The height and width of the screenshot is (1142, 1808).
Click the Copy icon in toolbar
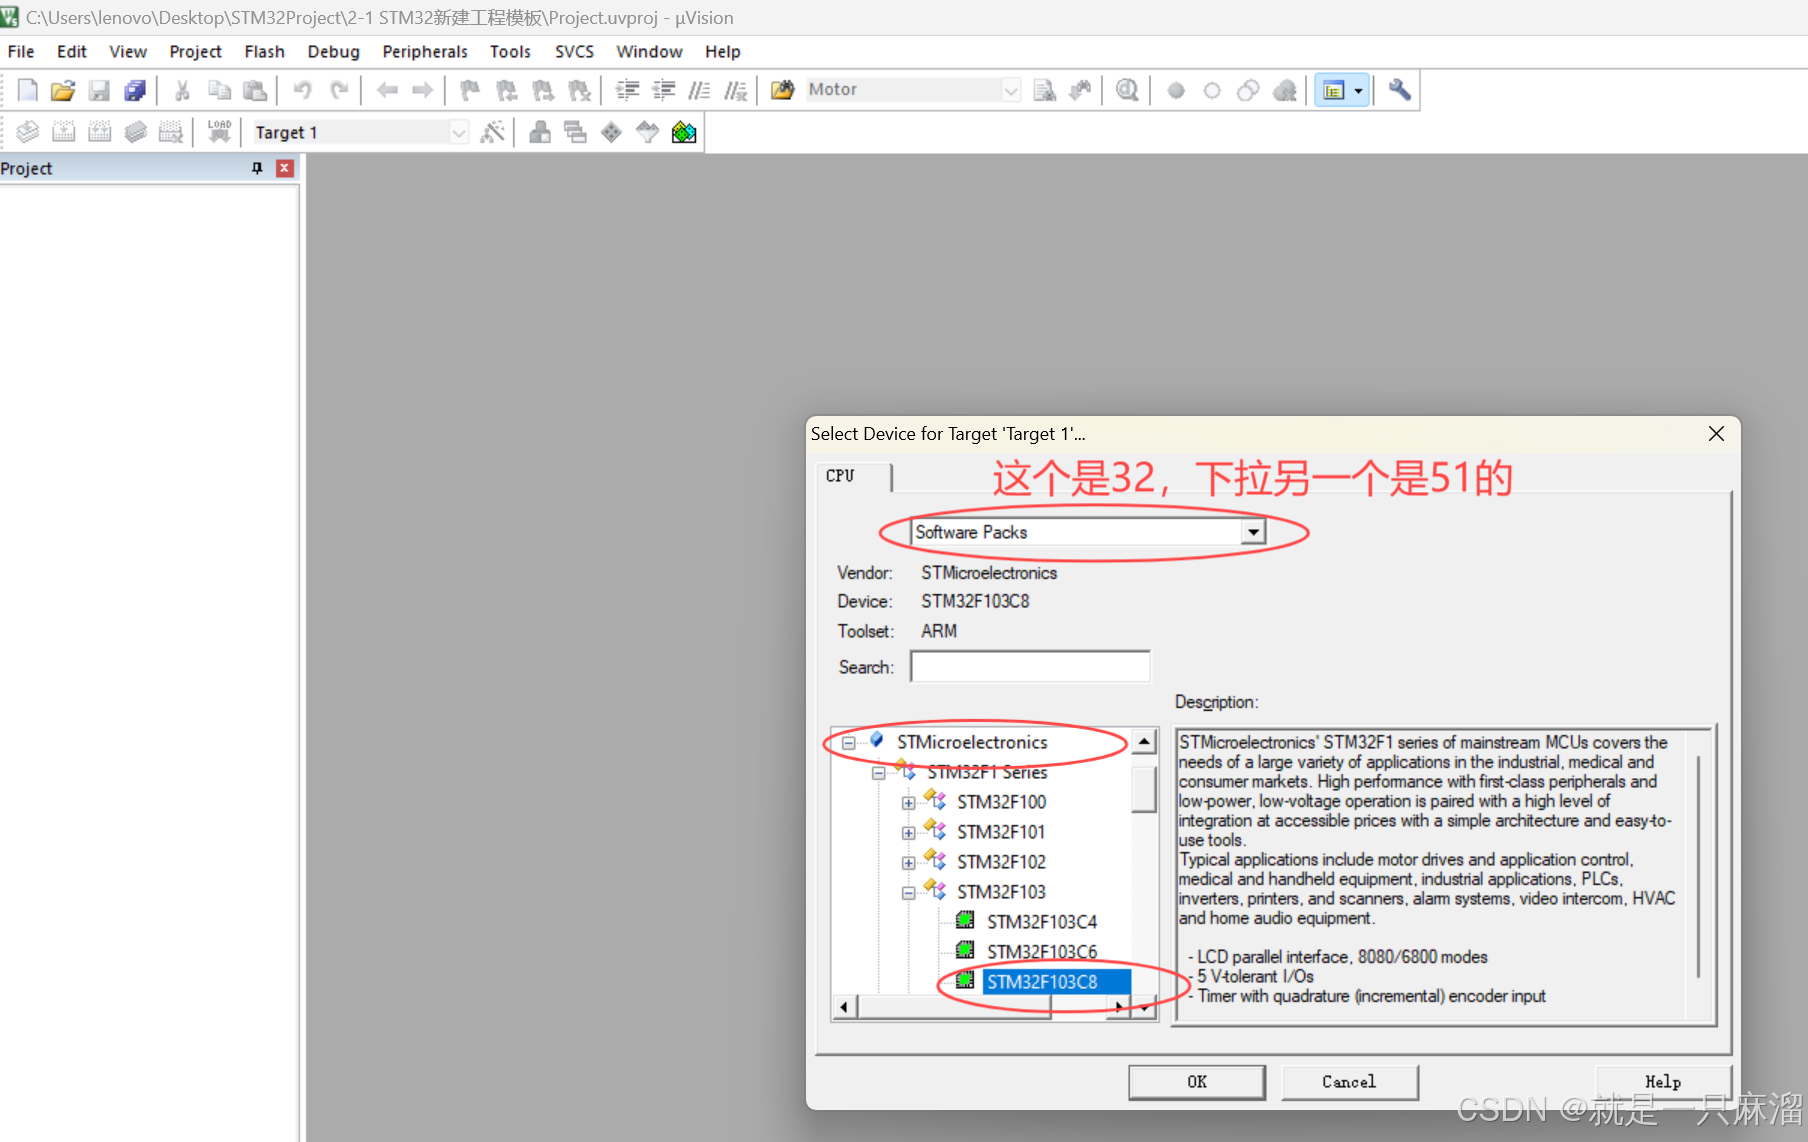(x=219, y=90)
